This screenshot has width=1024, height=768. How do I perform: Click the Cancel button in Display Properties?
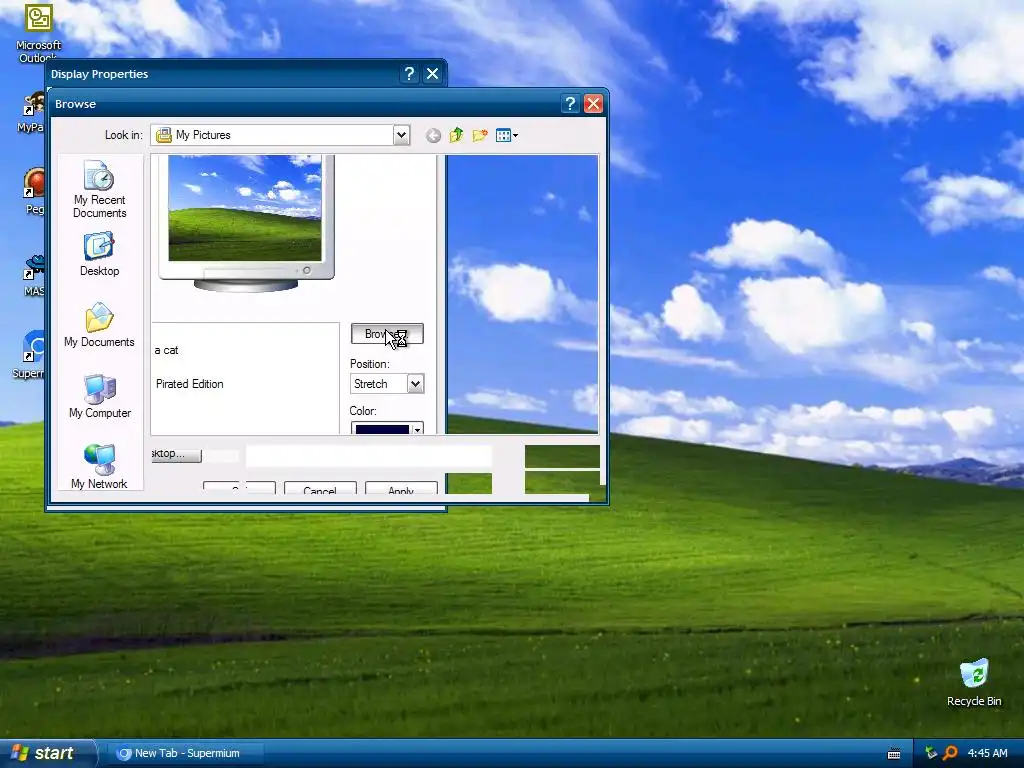[x=320, y=488]
